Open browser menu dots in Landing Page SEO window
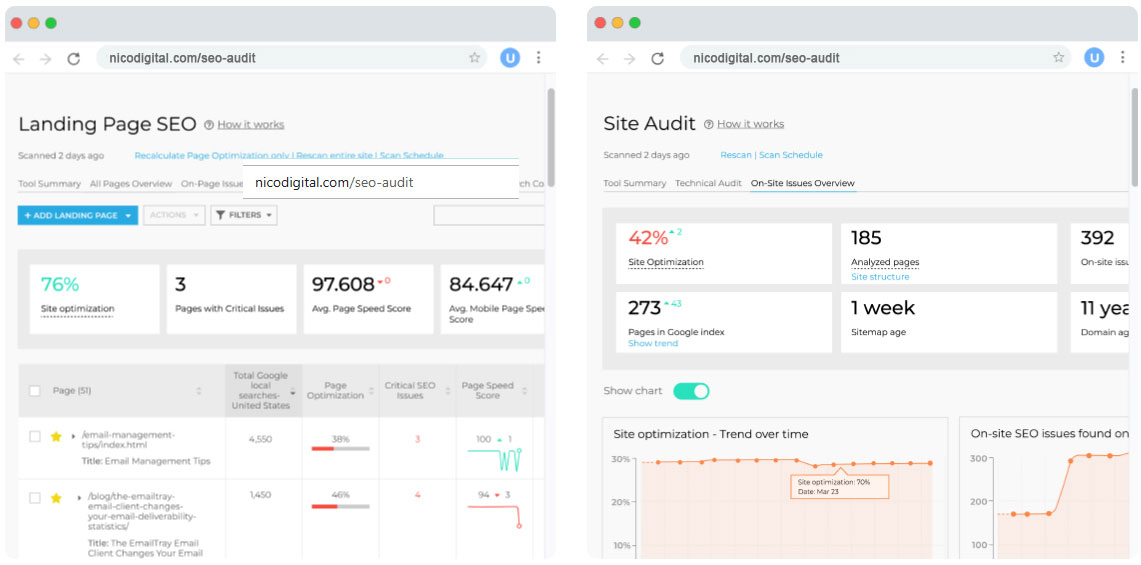 [538, 58]
